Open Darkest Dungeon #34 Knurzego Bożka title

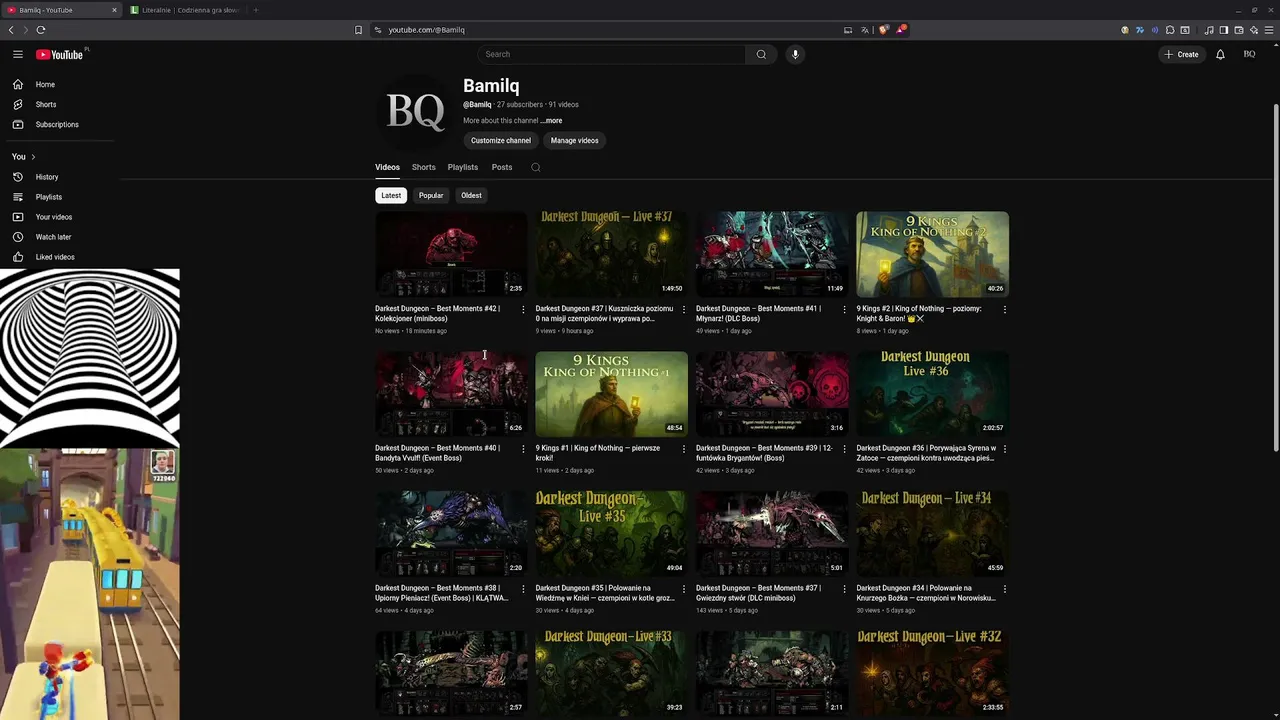click(x=926, y=593)
